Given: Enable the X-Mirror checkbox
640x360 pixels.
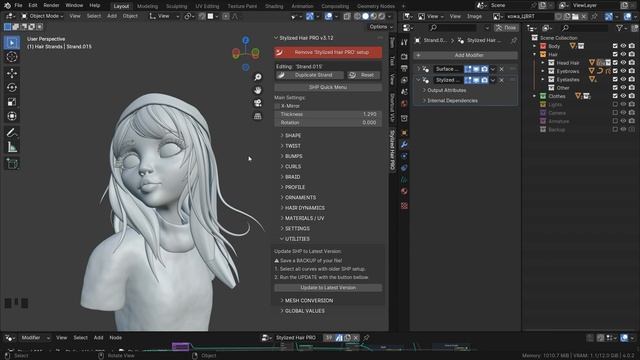Looking at the screenshot, I should [278, 106].
